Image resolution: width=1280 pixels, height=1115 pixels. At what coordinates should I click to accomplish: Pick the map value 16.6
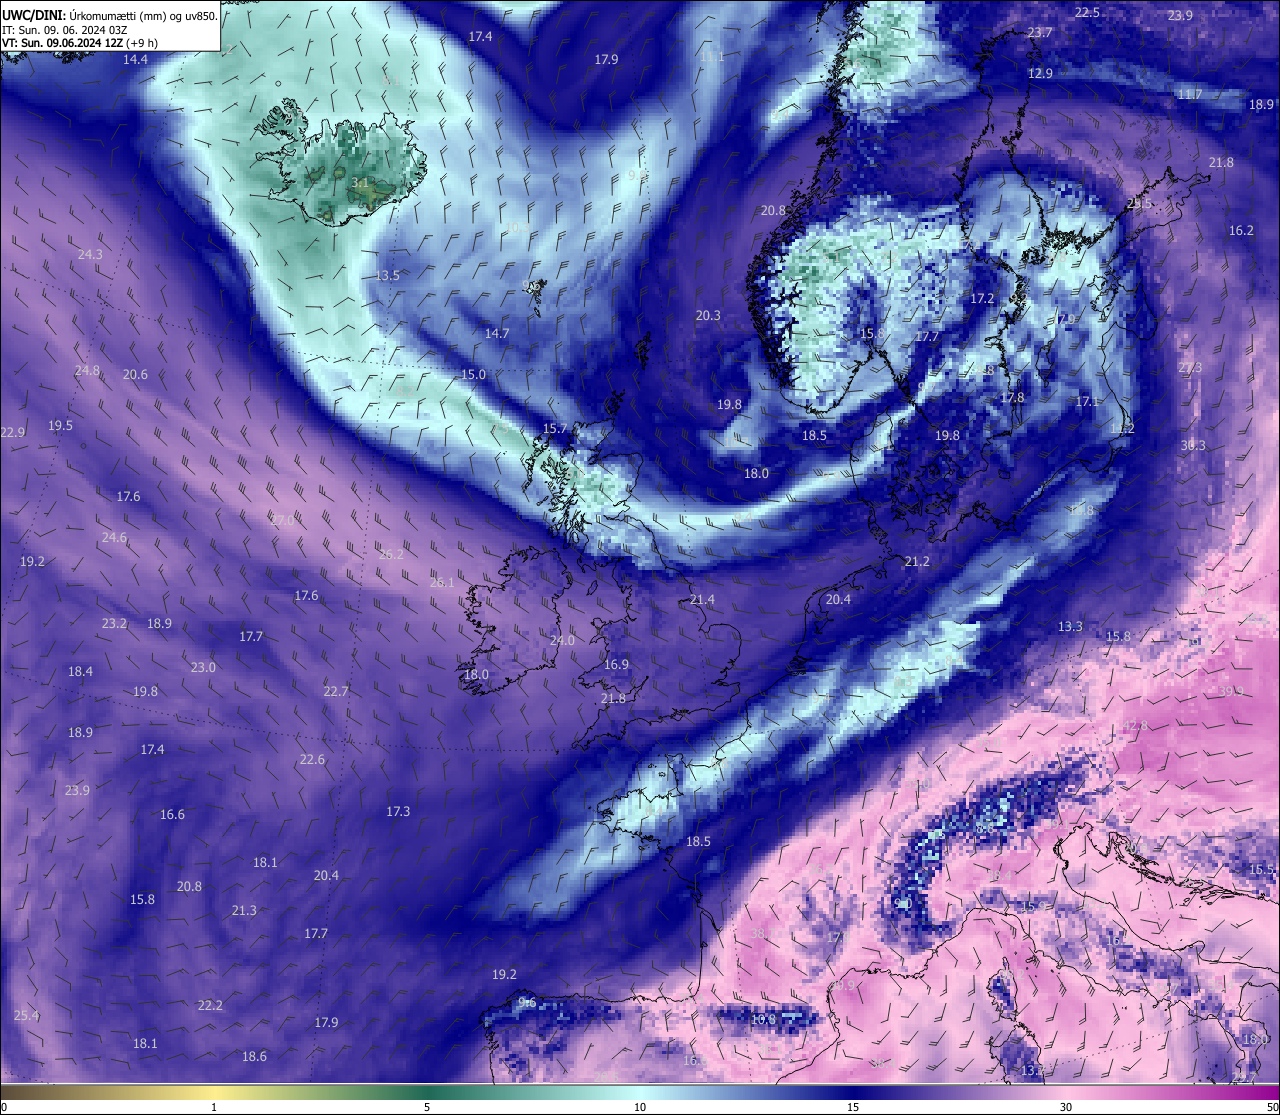[172, 814]
